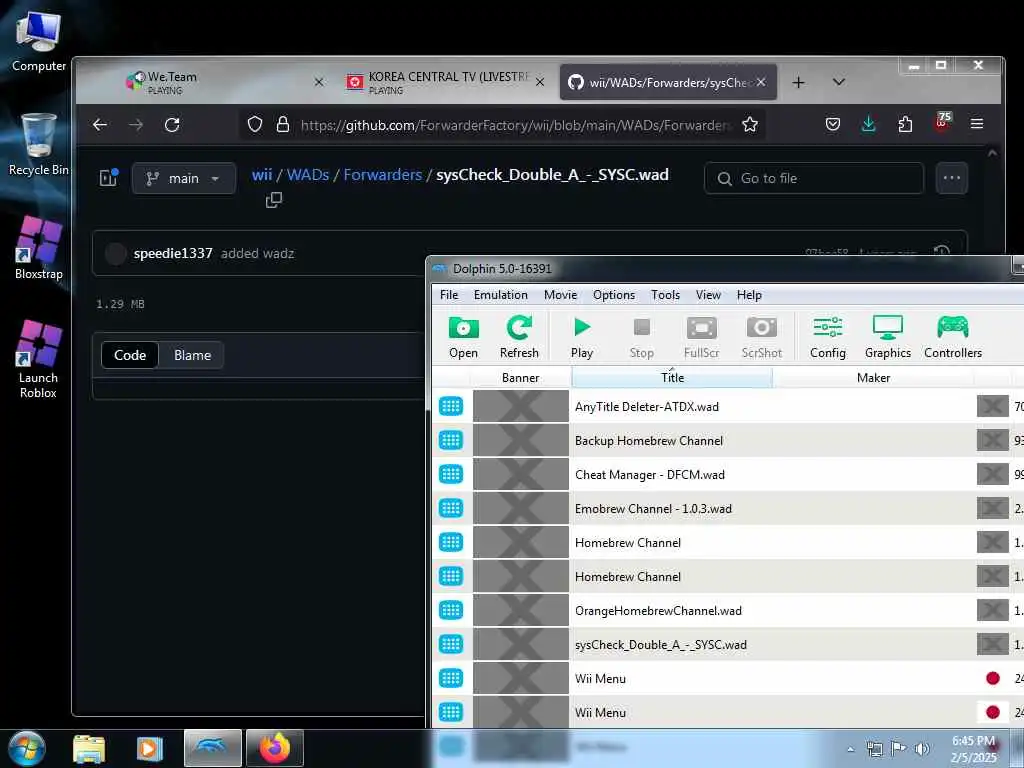Image resolution: width=1024 pixels, height=768 pixels.
Task: Open Dolphin Controllers settings
Action: [953, 336]
